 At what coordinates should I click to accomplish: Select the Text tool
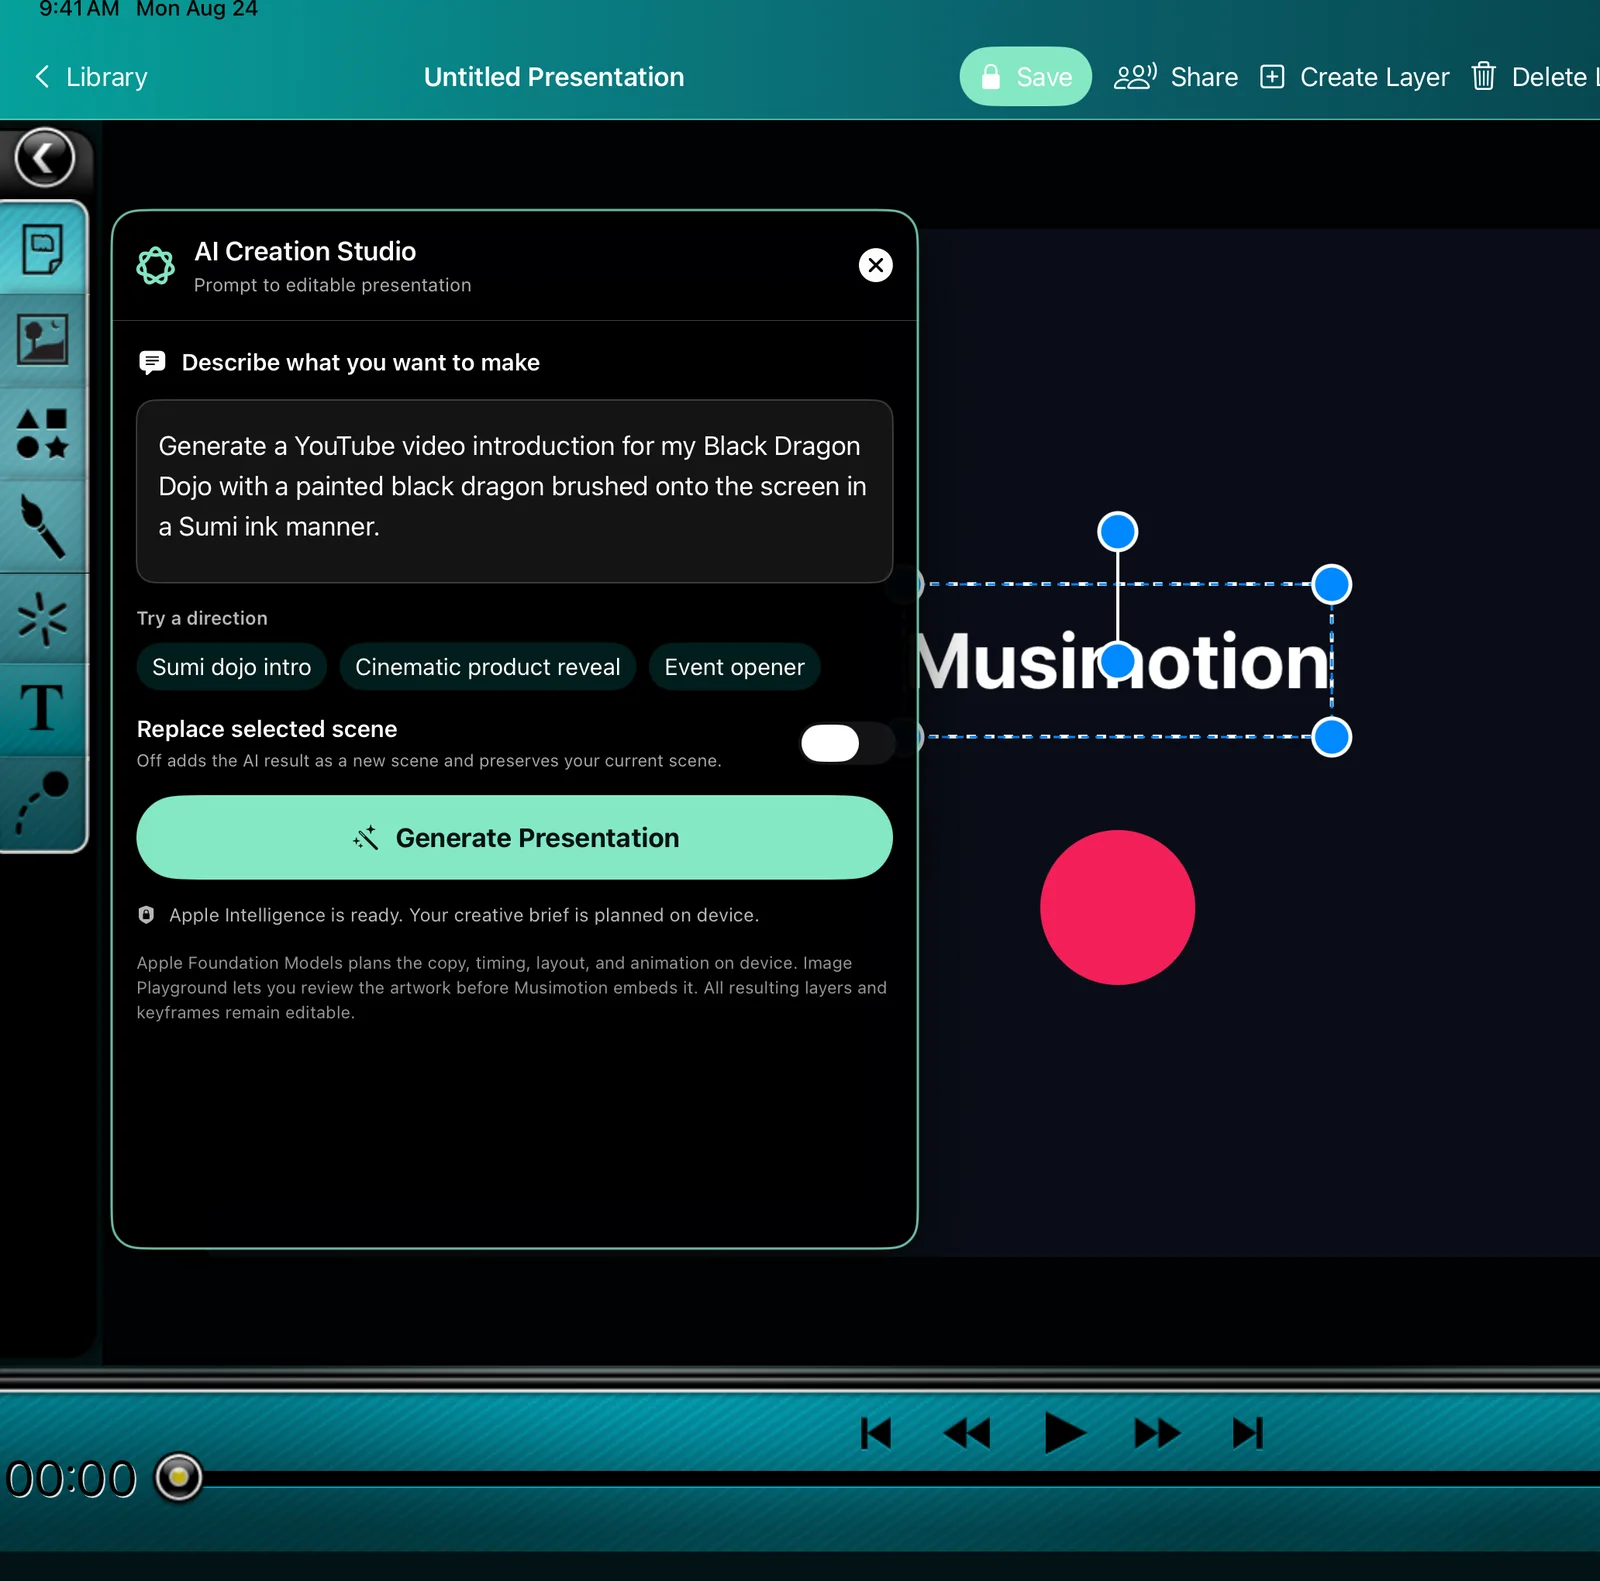coord(43,708)
